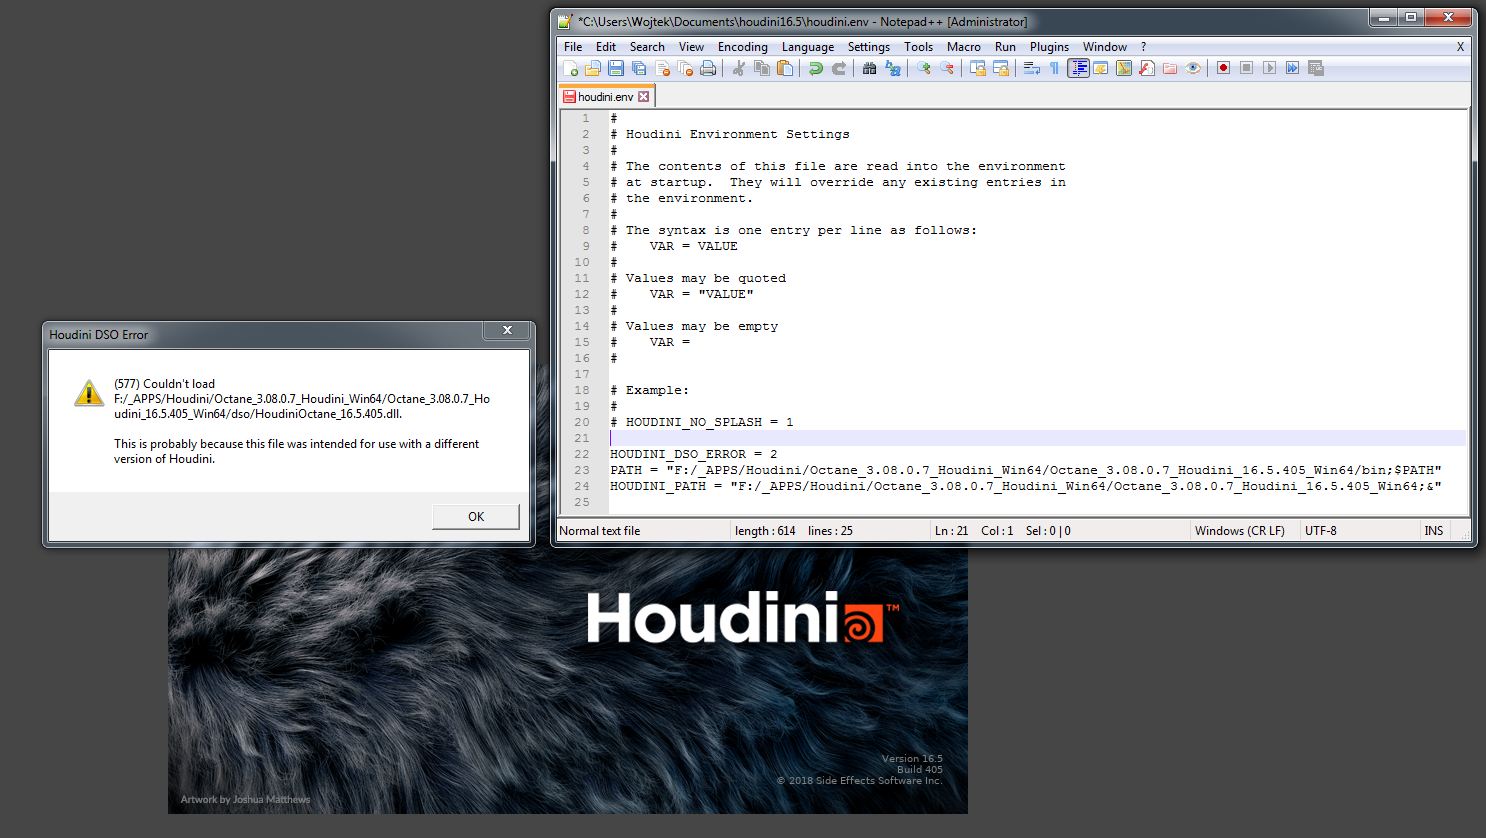Click the macro Playback button

point(1269,68)
